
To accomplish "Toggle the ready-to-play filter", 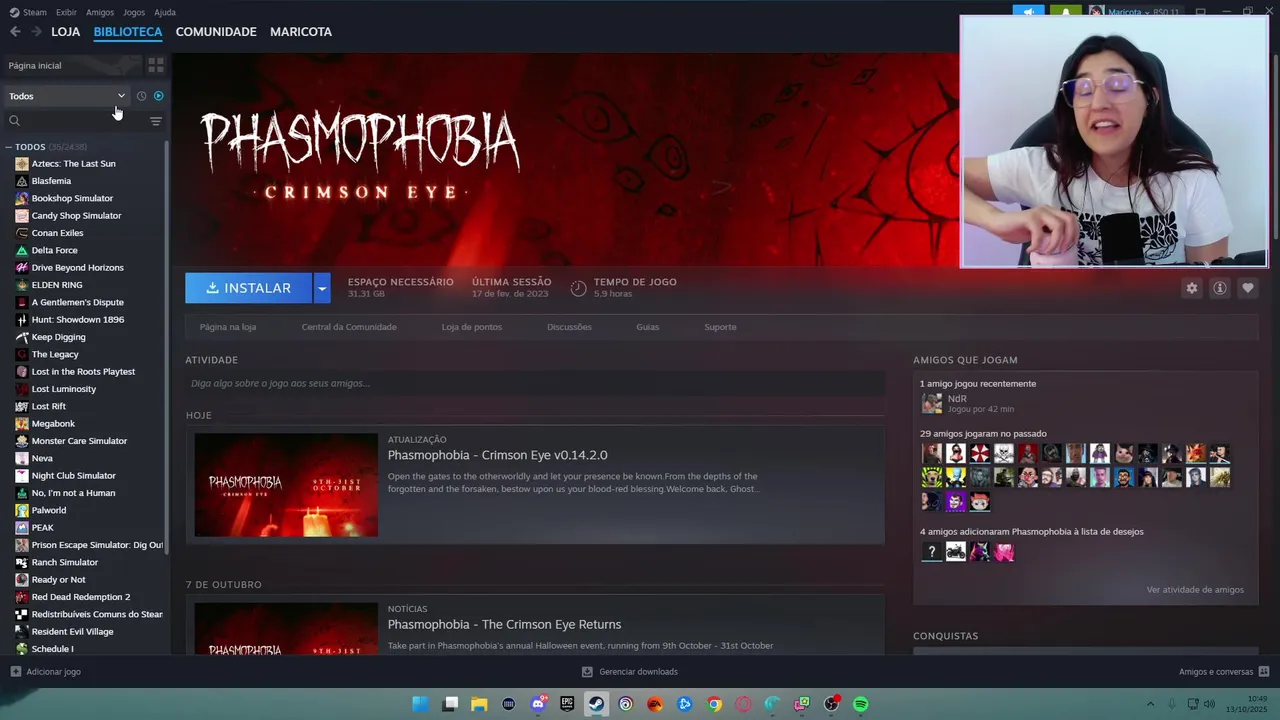I will click(x=158, y=96).
